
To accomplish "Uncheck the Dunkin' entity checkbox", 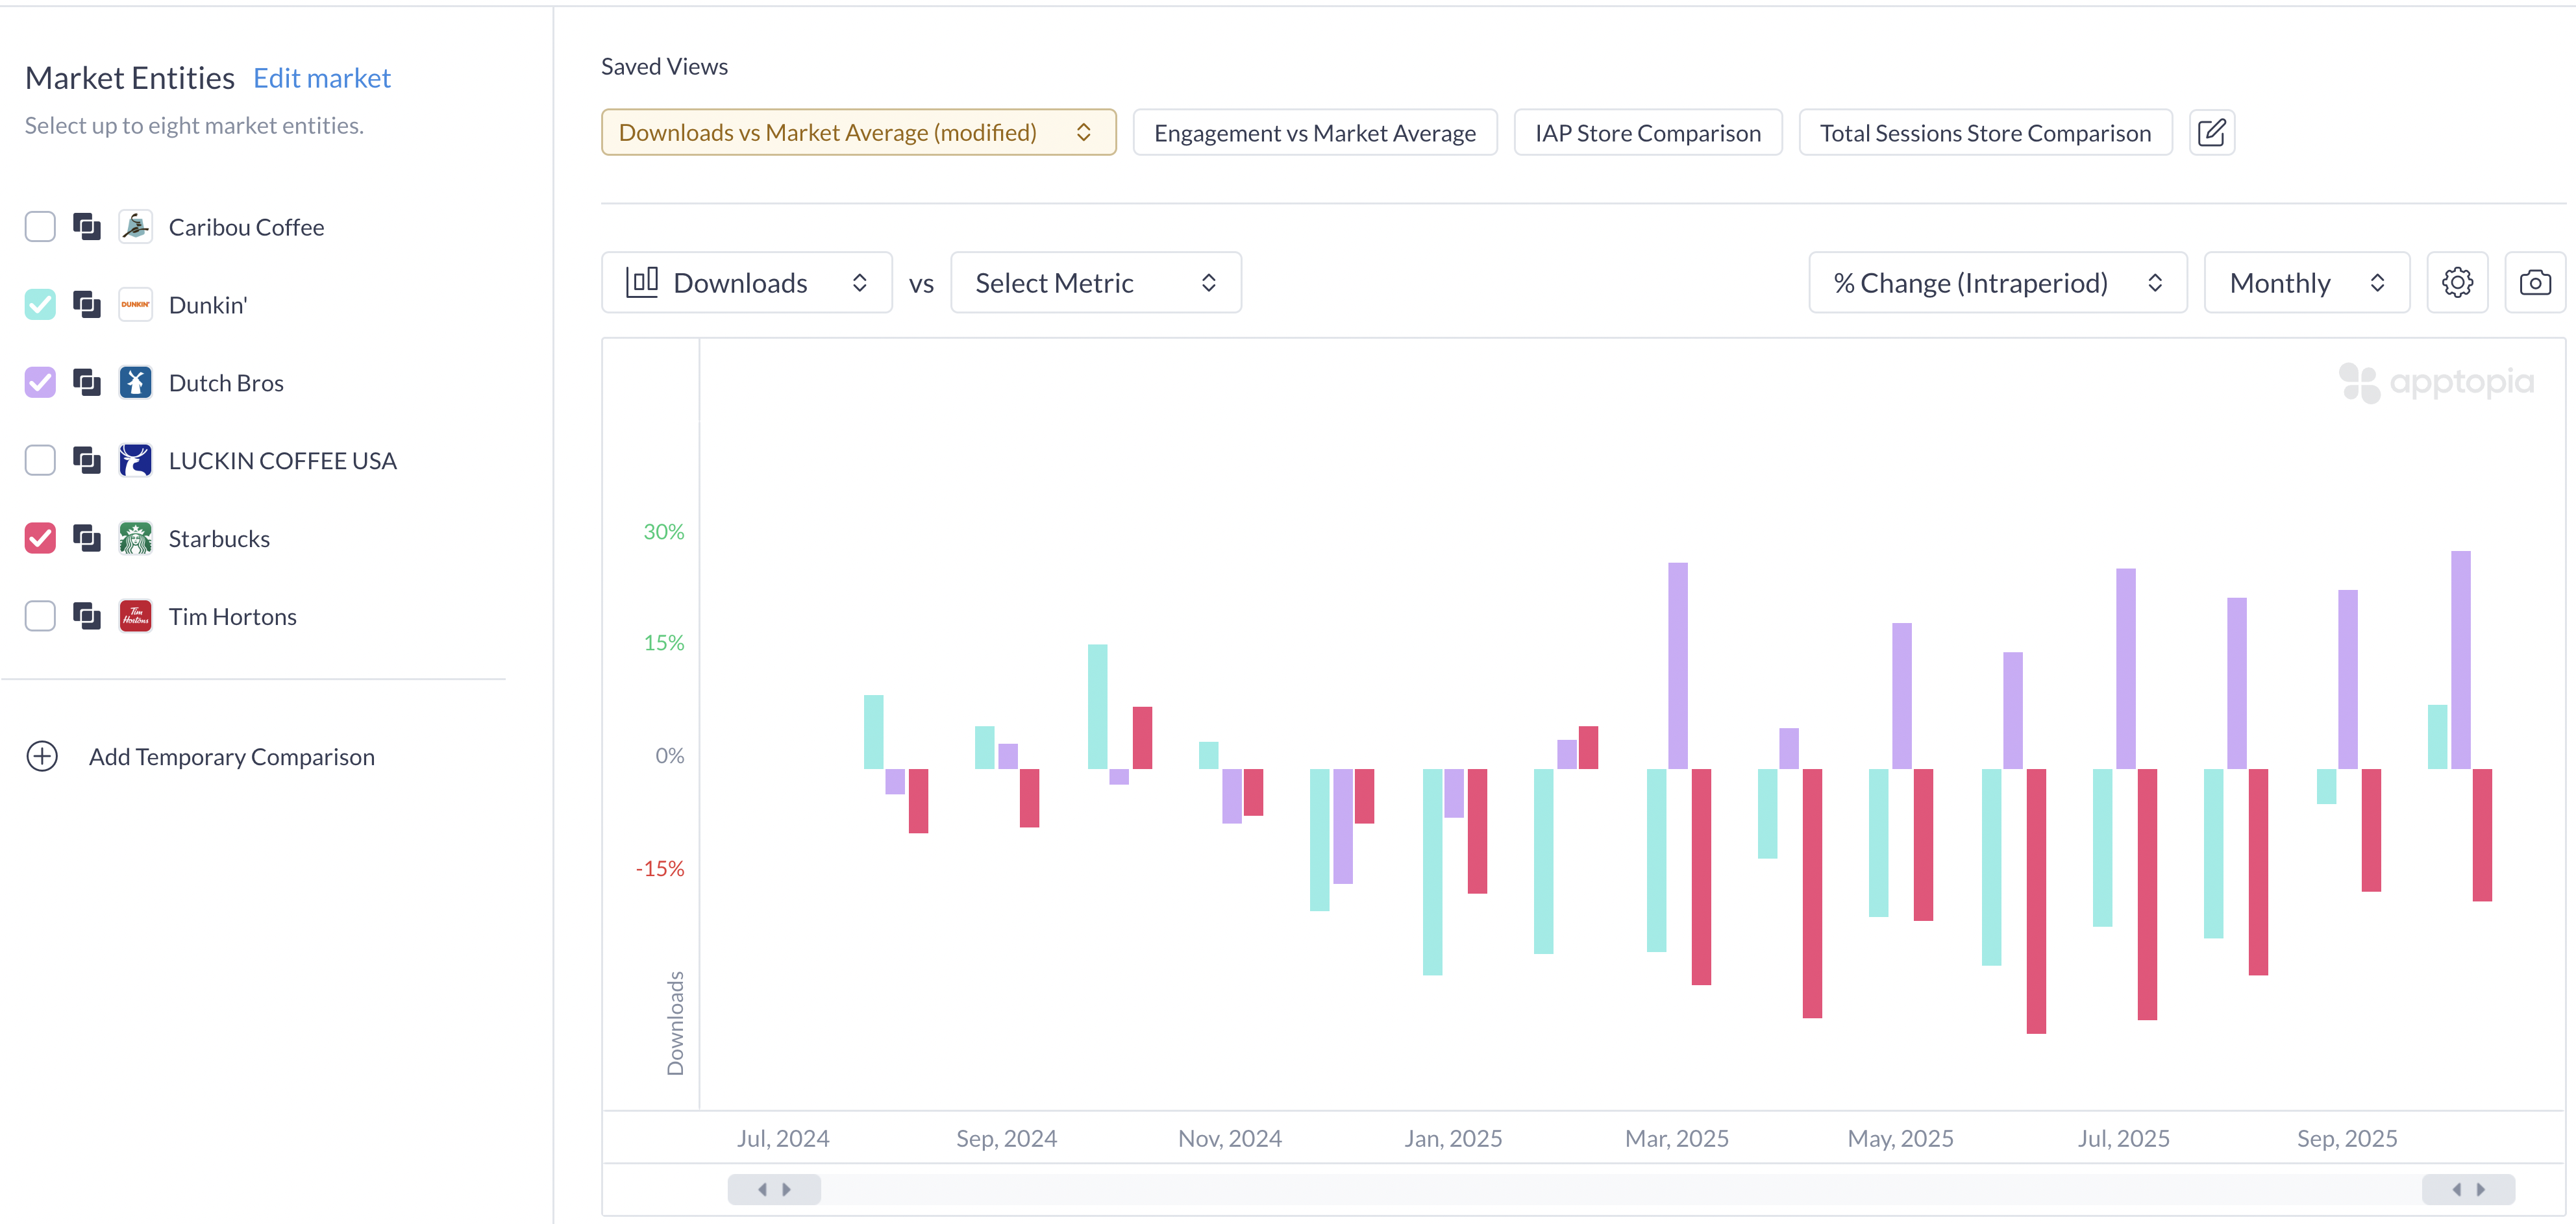I will 40,304.
